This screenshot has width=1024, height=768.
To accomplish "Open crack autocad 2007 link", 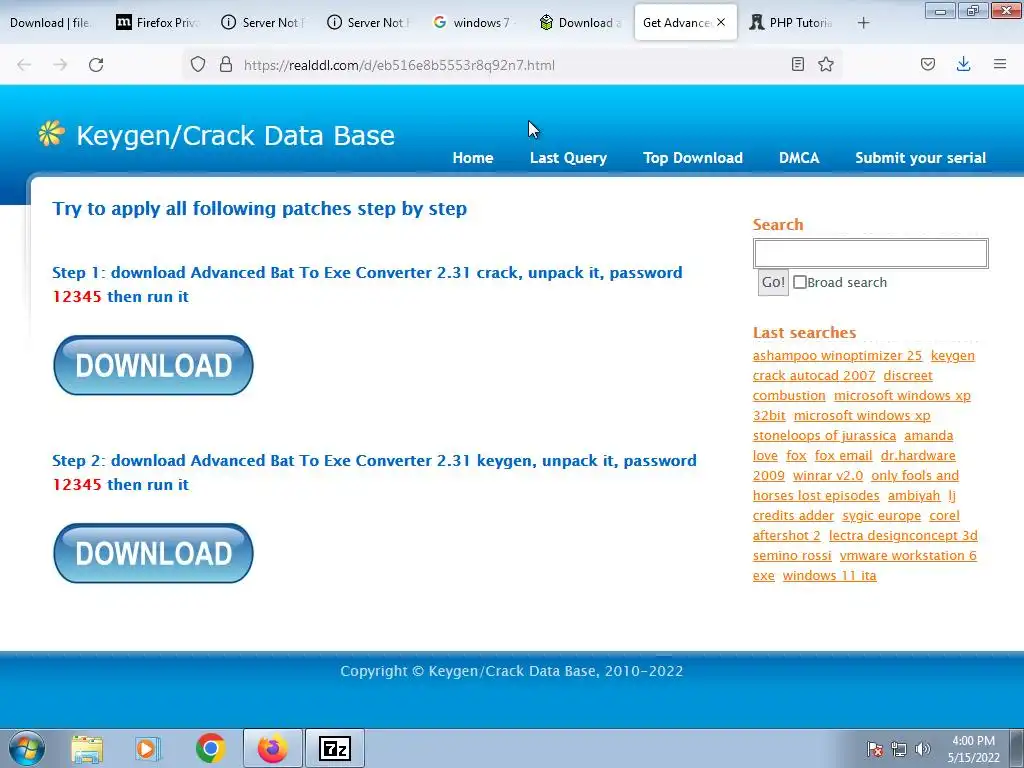I will [814, 376].
